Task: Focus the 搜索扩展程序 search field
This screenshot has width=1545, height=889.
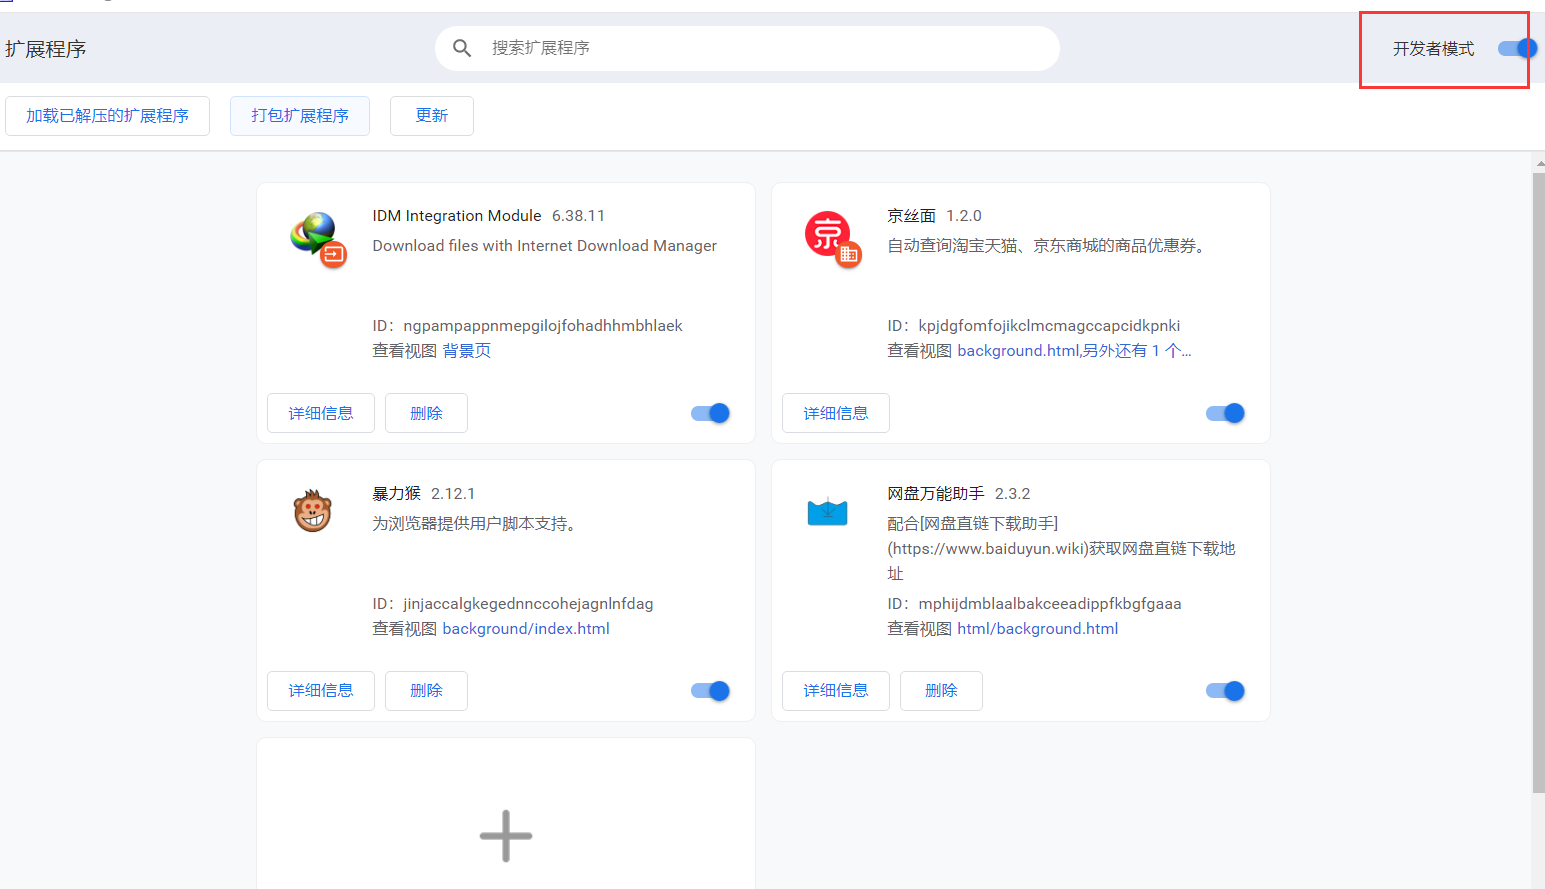Action: 747,48
